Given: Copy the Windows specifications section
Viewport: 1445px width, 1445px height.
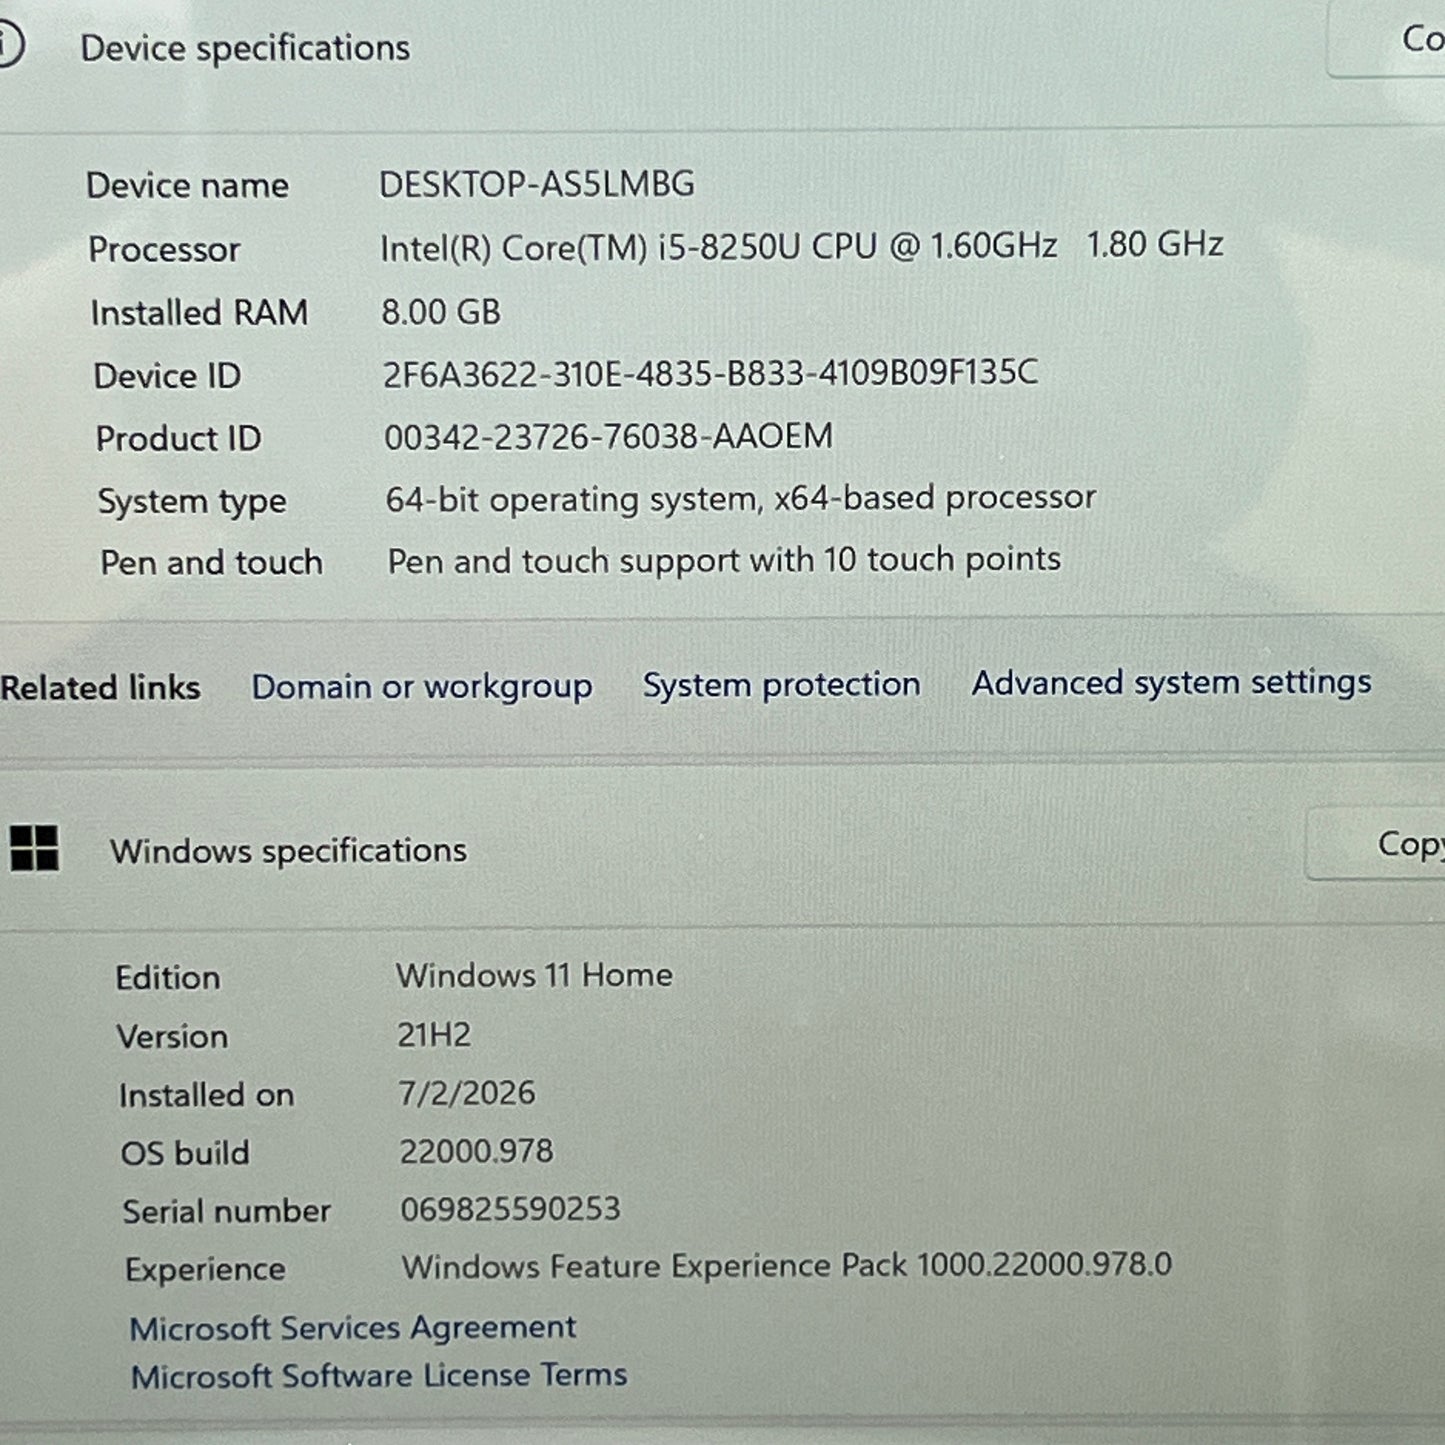Looking at the screenshot, I should (x=1376, y=844).
